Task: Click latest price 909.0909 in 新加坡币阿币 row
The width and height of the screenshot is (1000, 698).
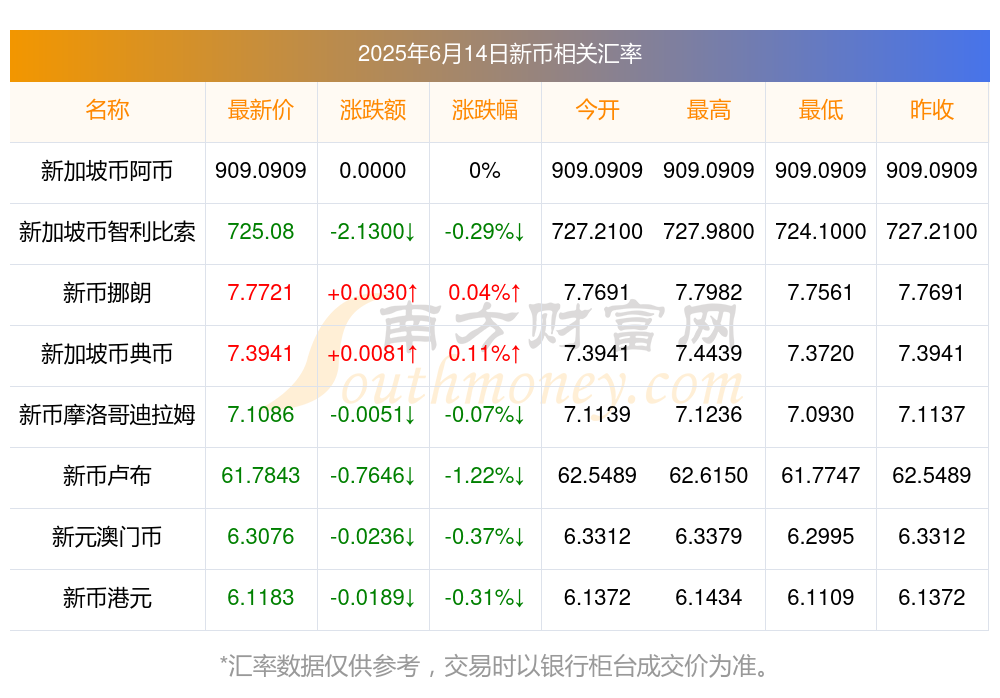Action: 260,170
